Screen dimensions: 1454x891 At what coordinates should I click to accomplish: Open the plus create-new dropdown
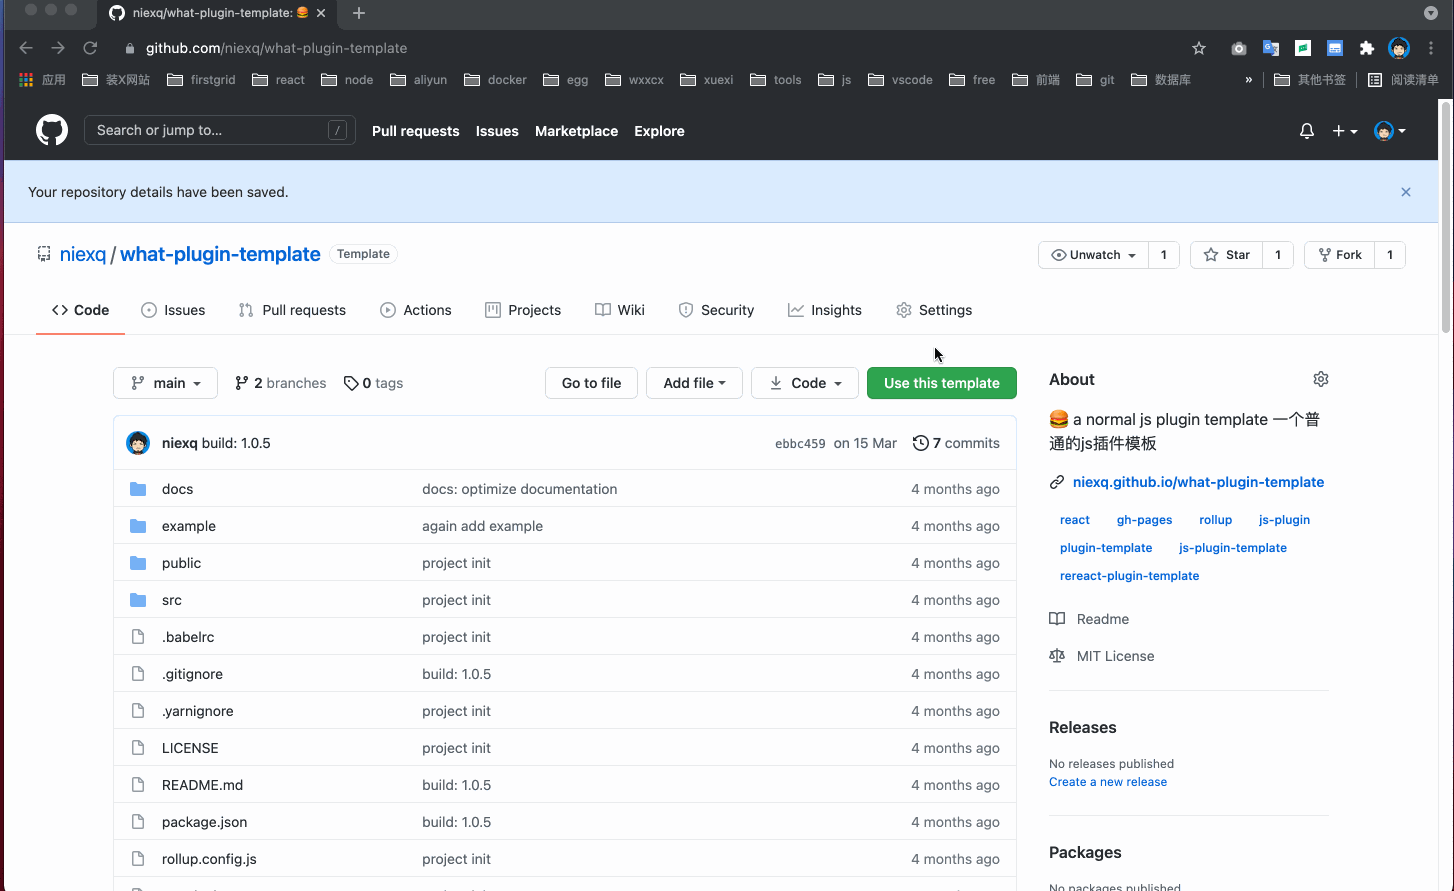tap(1344, 131)
